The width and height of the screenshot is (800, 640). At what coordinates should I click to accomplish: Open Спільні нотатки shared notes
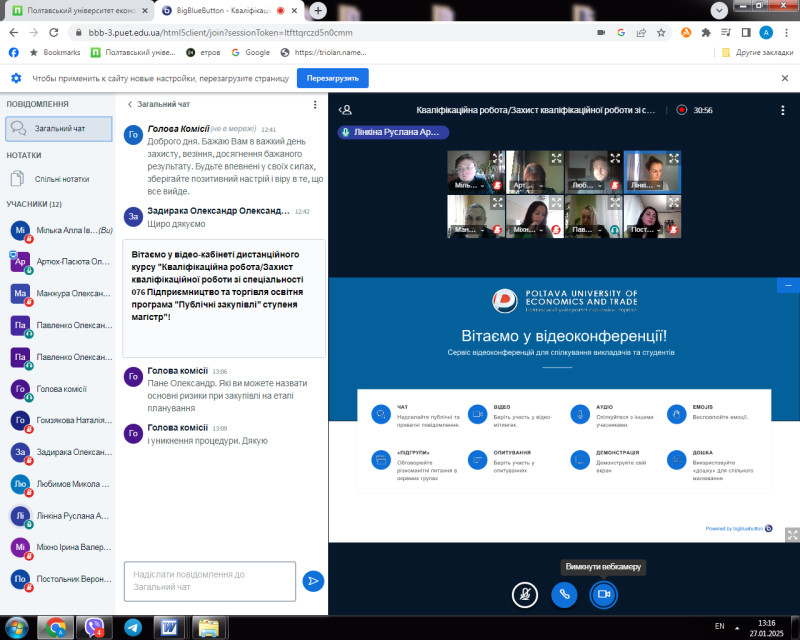(62, 179)
